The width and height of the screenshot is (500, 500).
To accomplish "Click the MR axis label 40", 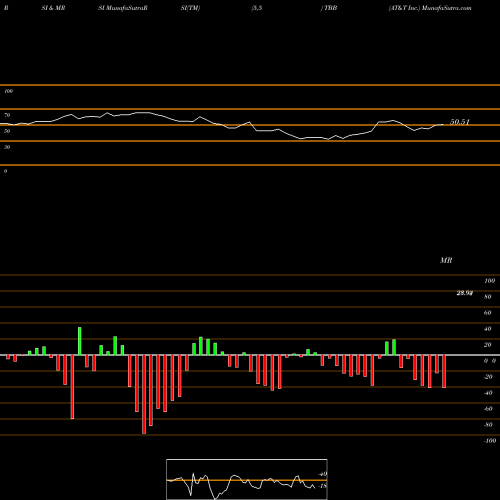I will [x=488, y=329].
